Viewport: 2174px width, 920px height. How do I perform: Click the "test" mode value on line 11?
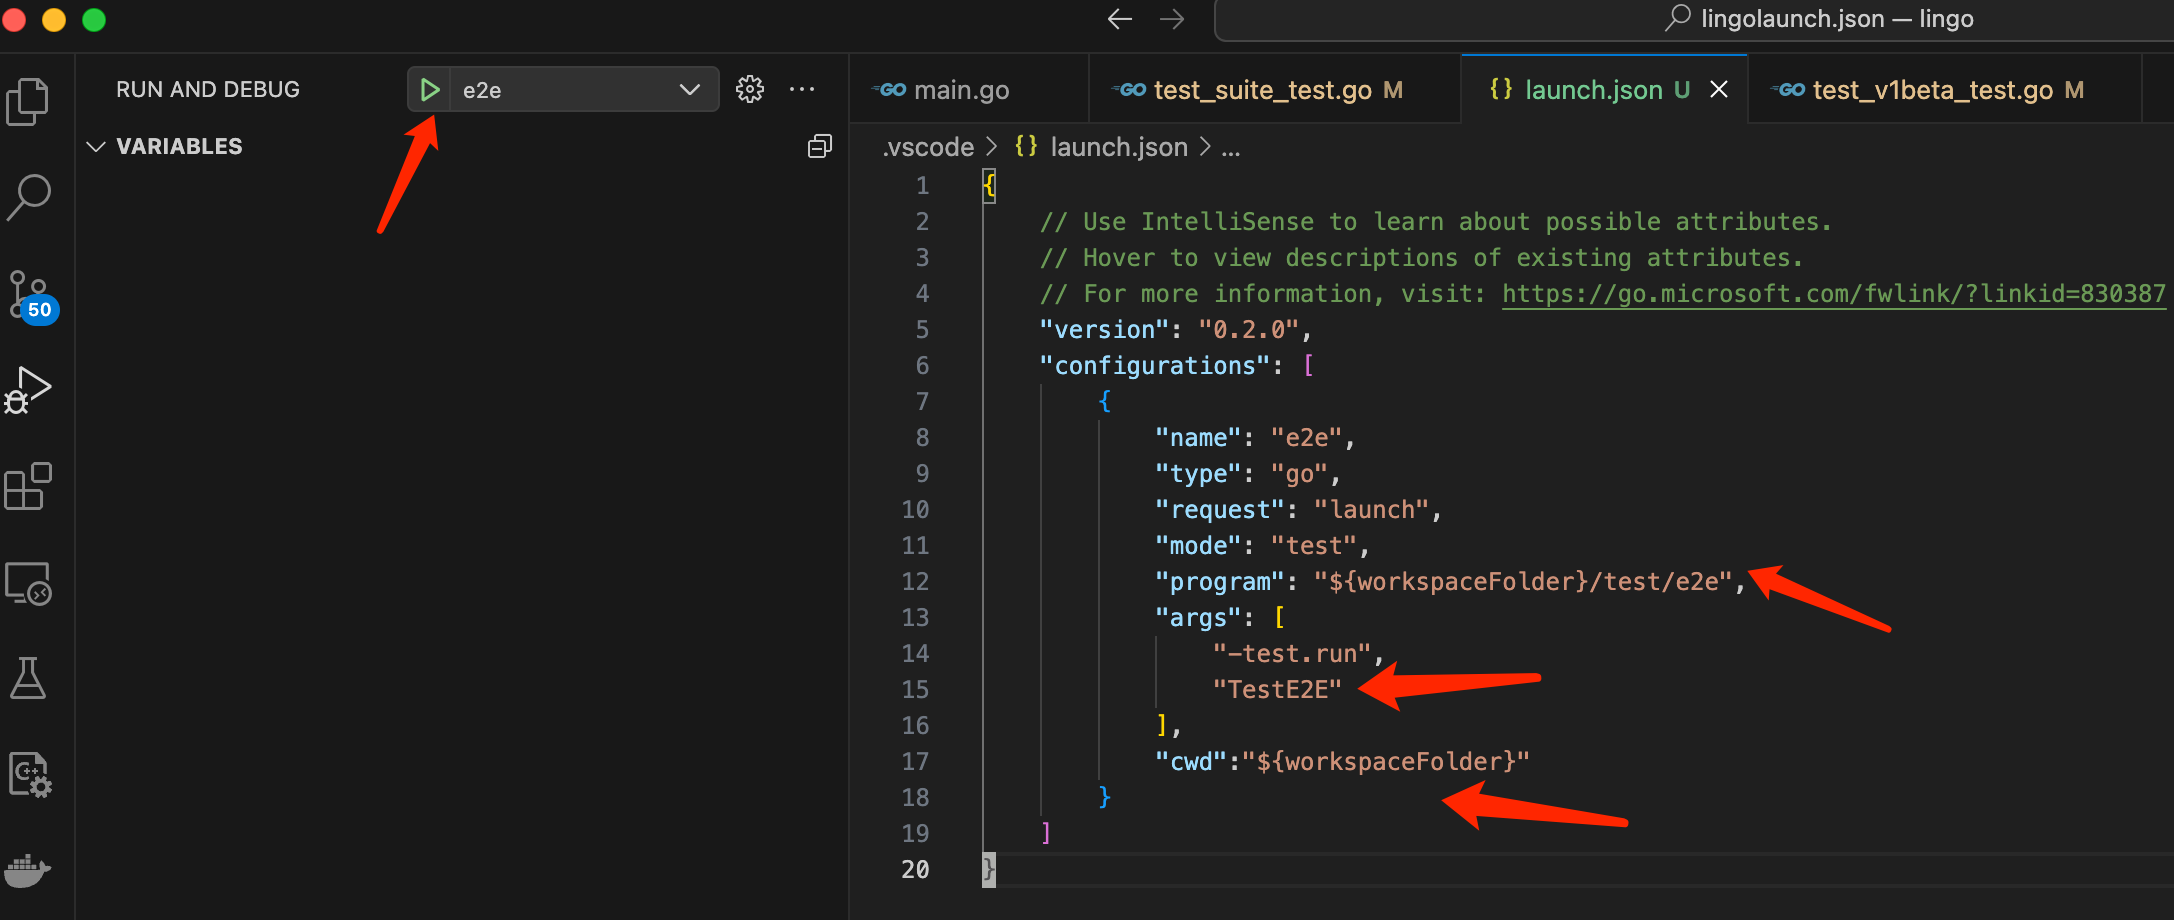coord(1313,546)
